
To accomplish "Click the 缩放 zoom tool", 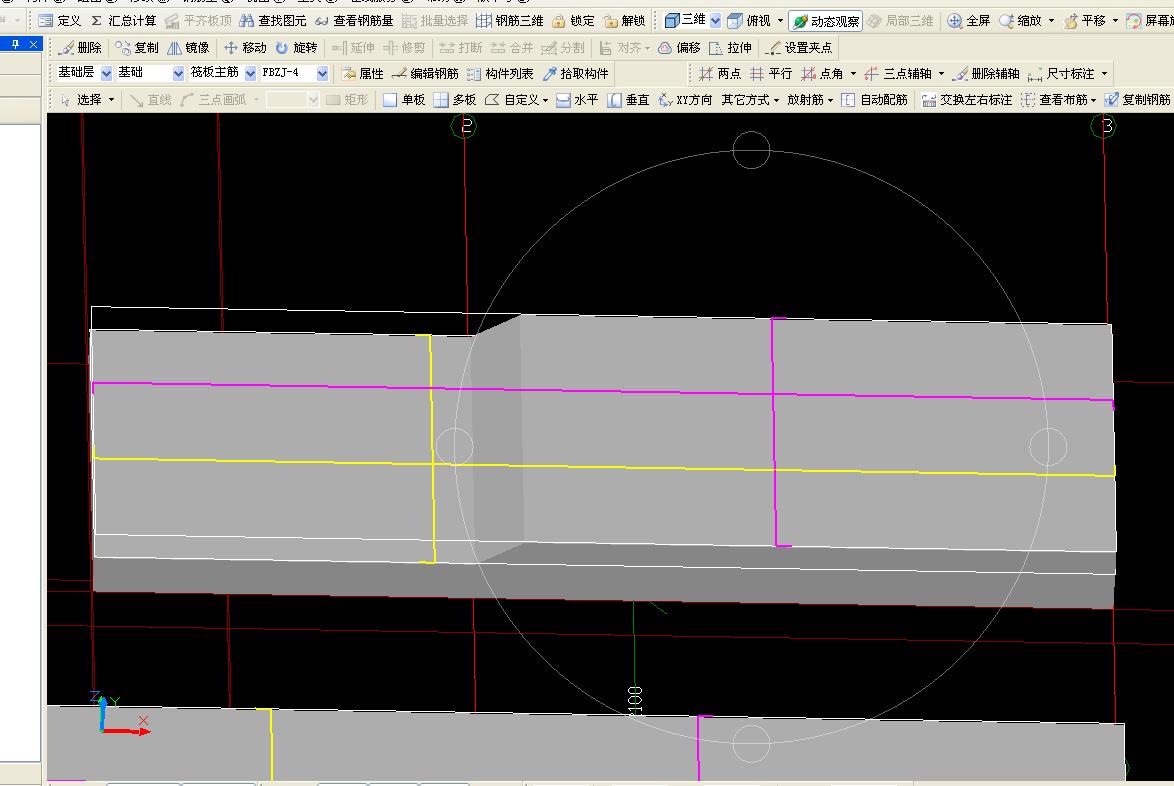I will coord(1021,21).
